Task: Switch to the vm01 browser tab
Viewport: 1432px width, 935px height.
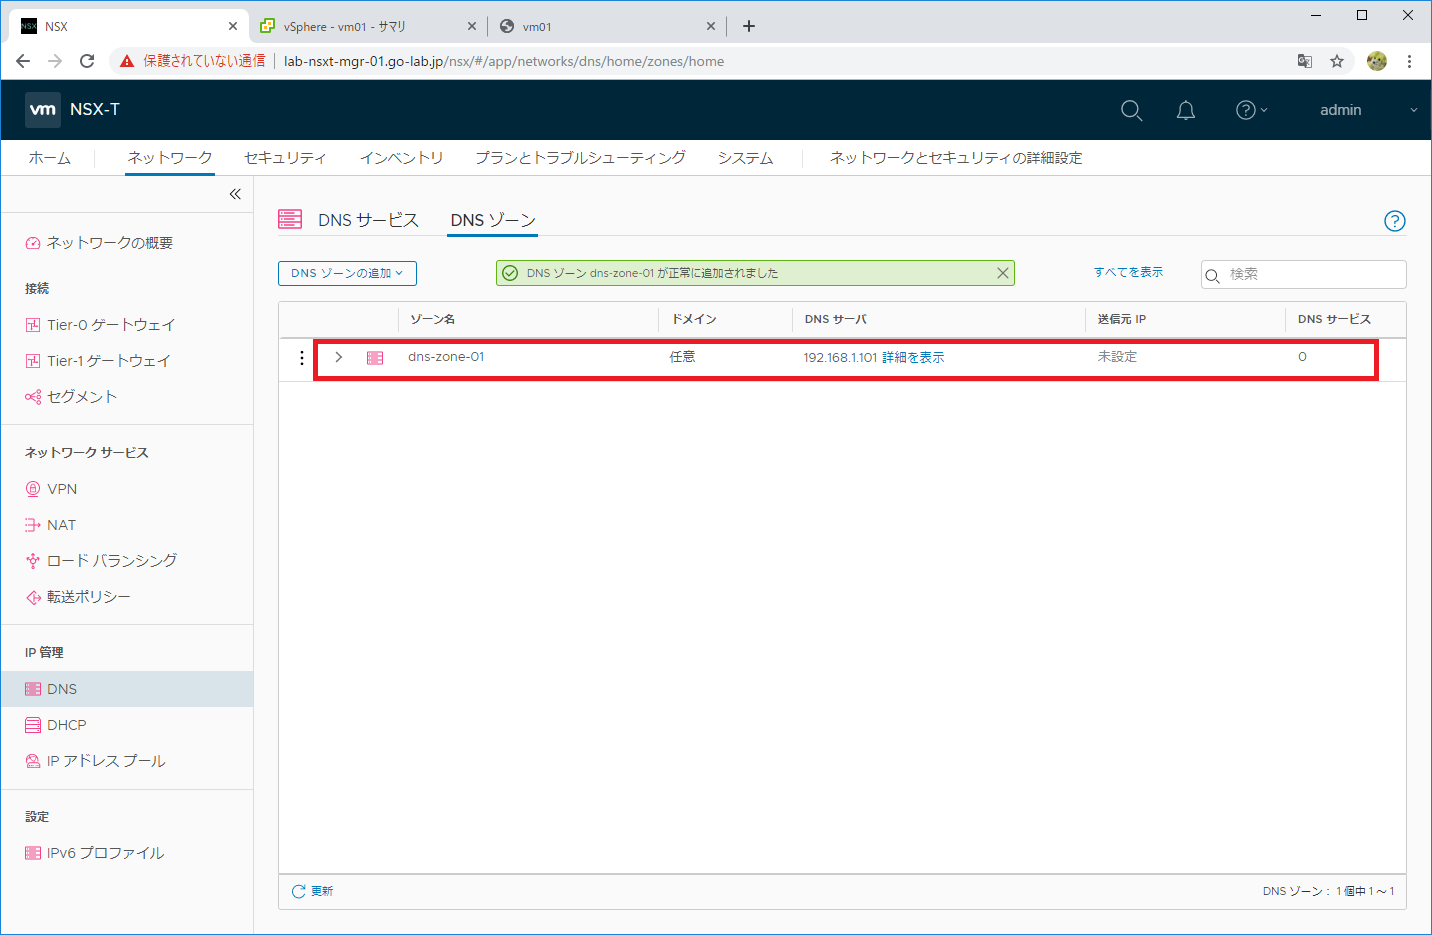Action: click(x=606, y=27)
